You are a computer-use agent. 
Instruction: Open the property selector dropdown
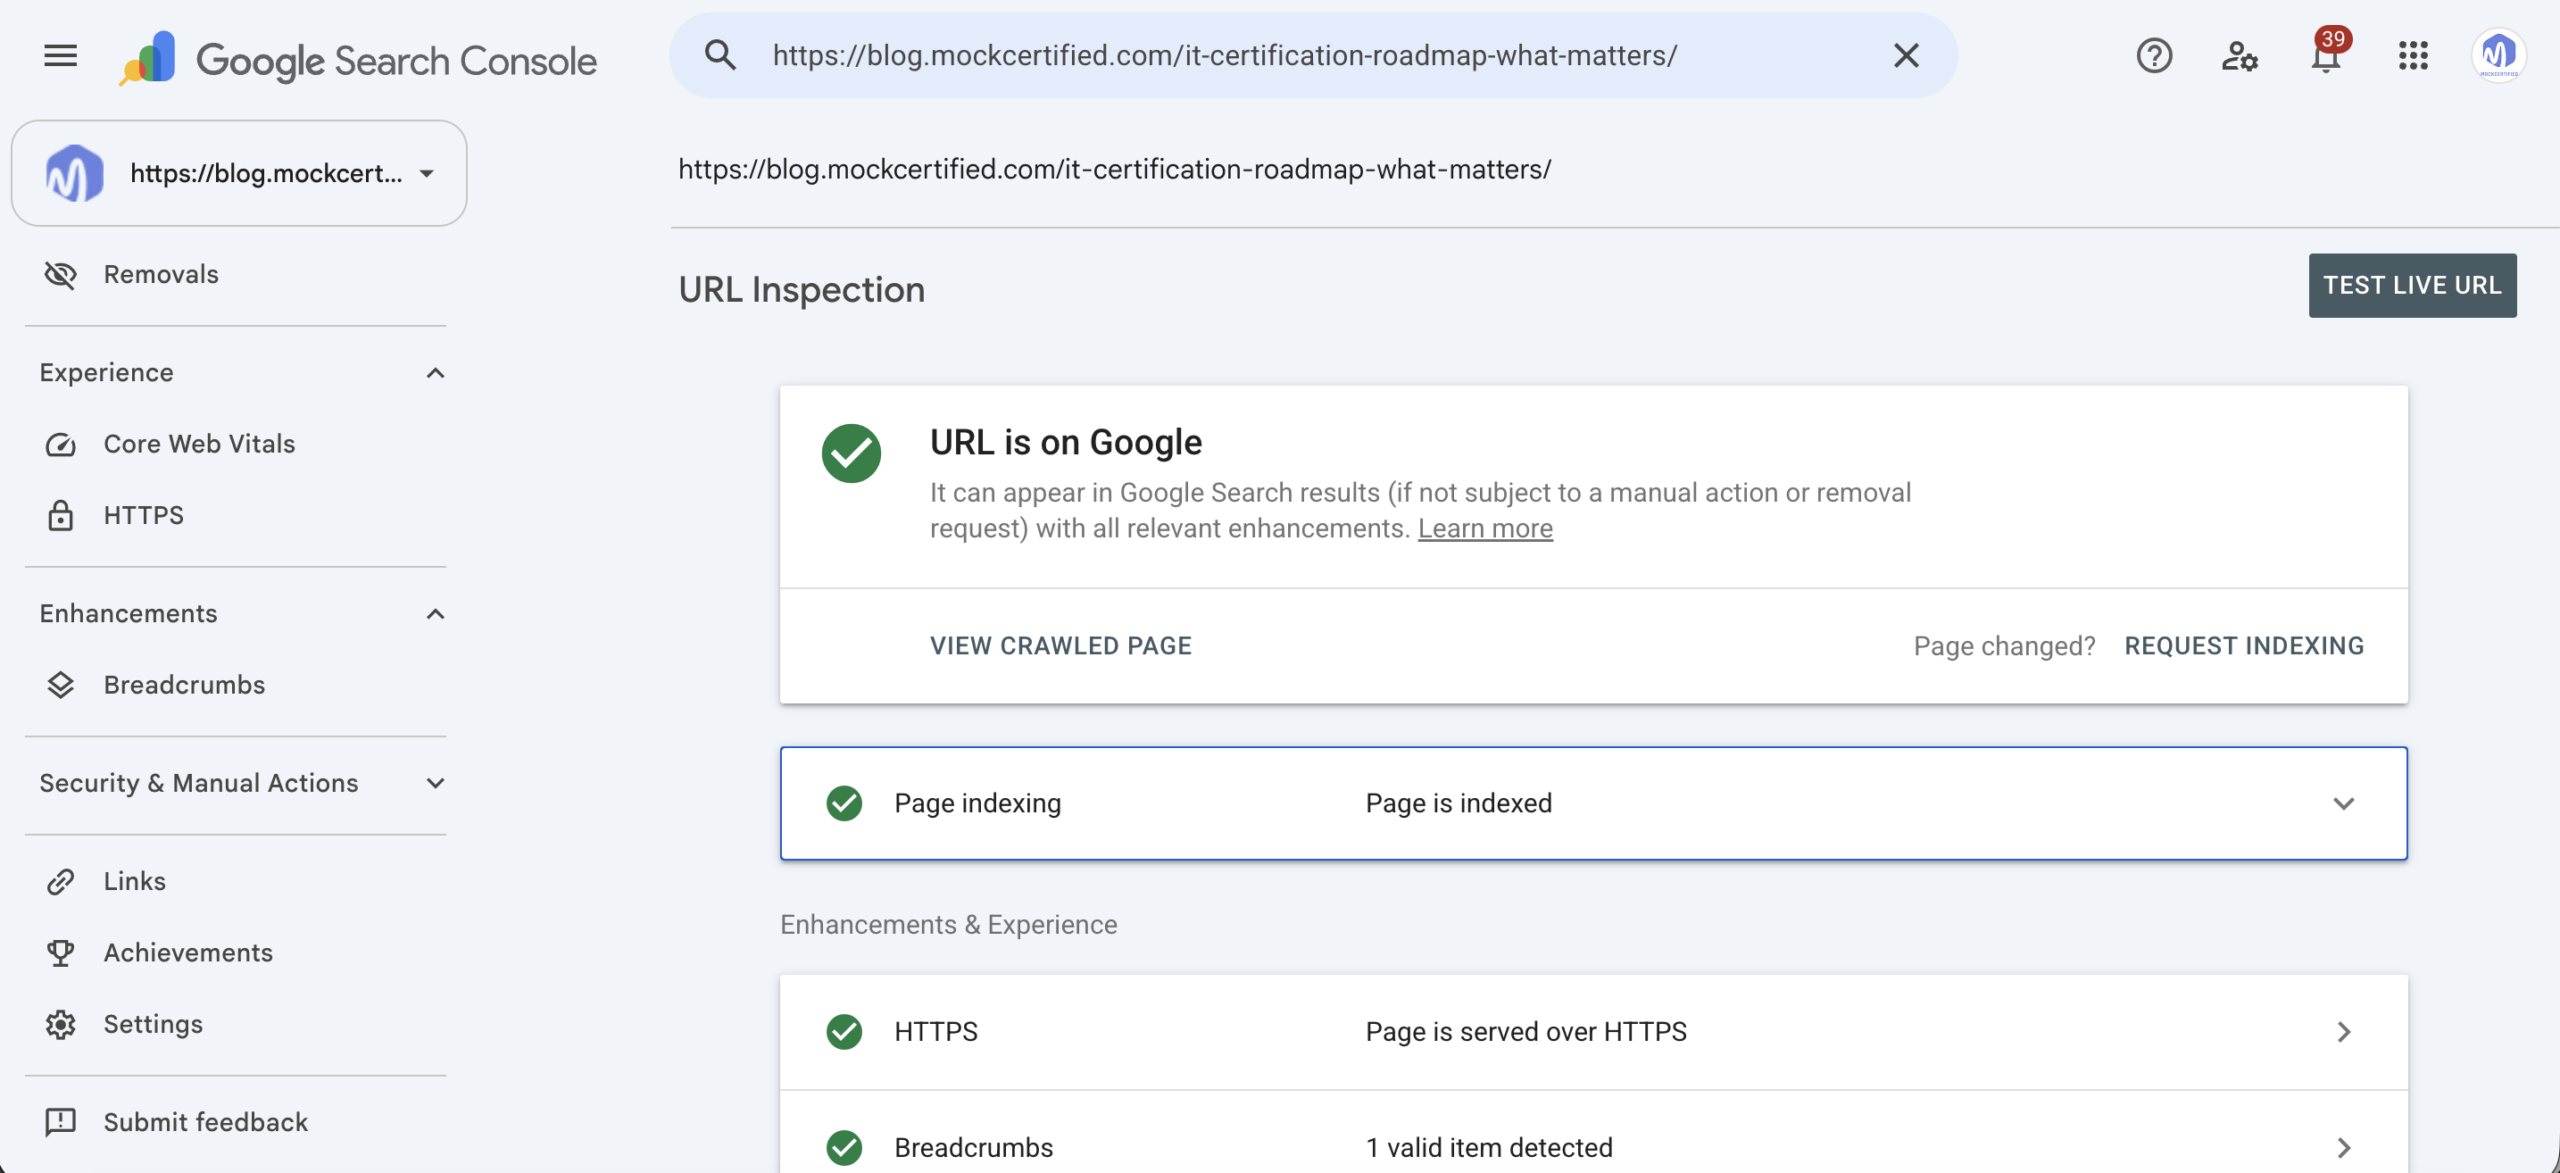click(239, 173)
